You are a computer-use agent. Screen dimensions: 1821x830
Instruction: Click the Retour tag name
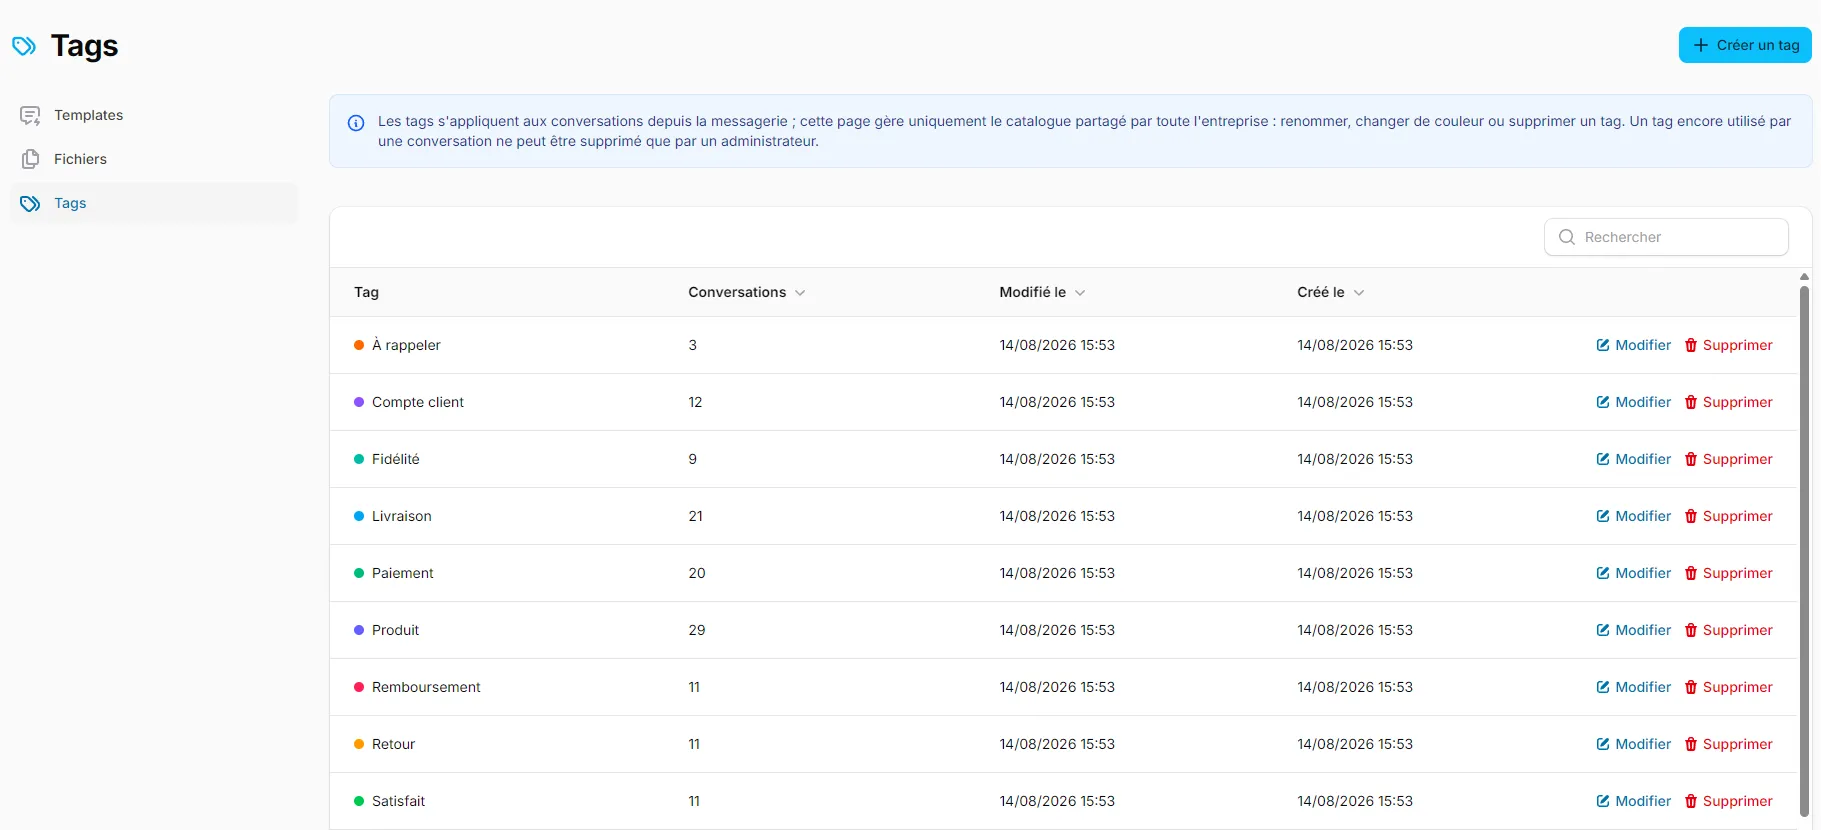coord(394,744)
